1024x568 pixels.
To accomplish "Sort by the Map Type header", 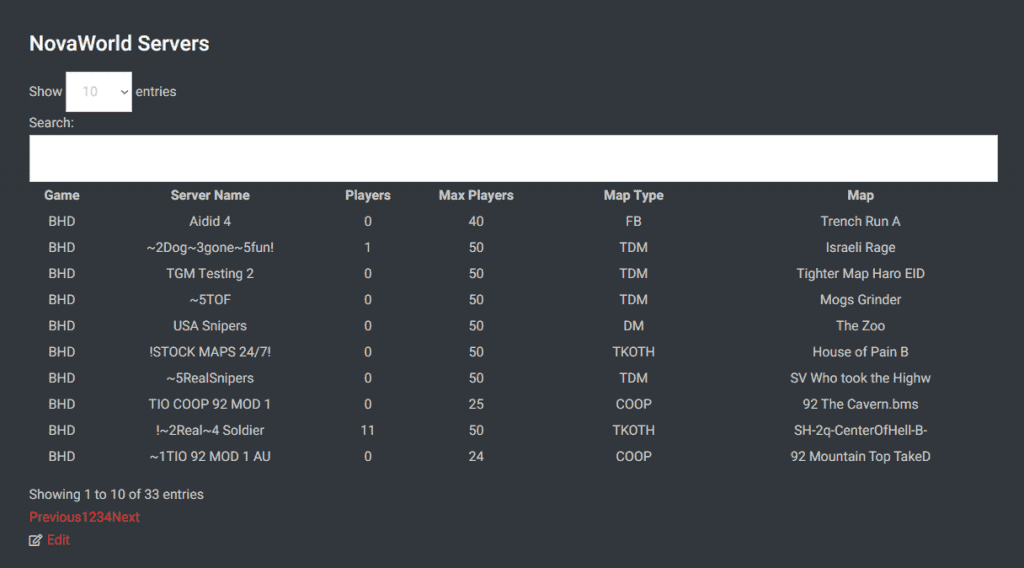I will pos(633,195).
